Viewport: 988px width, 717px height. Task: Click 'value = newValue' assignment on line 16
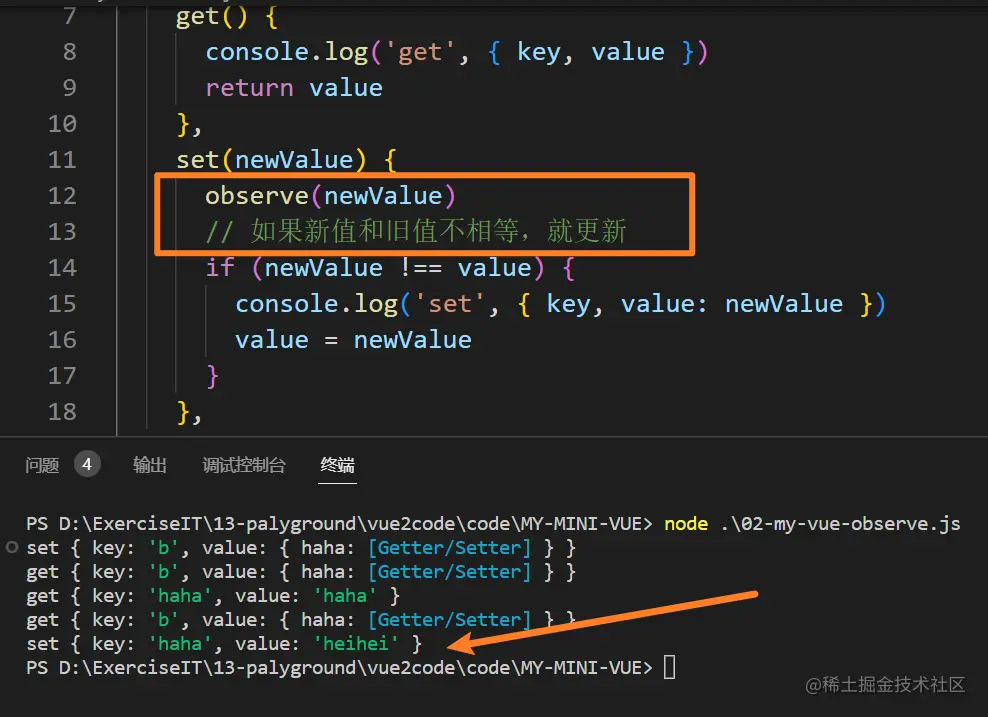pyautogui.click(x=353, y=340)
